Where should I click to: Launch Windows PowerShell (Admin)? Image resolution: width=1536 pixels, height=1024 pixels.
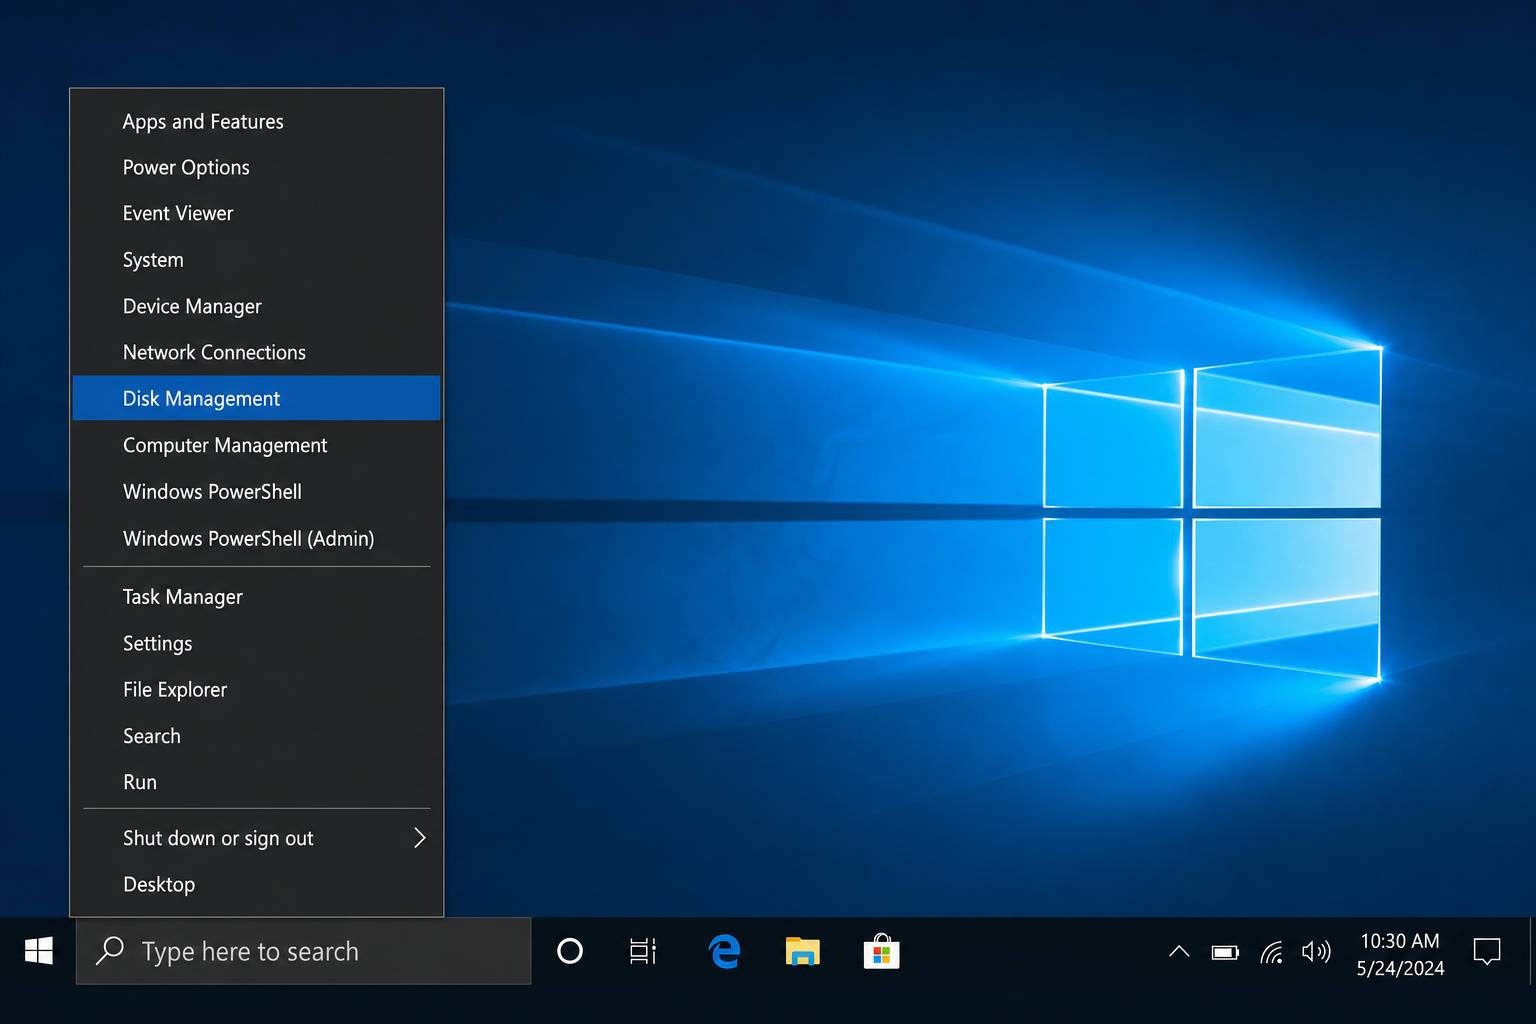[x=257, y=539]
